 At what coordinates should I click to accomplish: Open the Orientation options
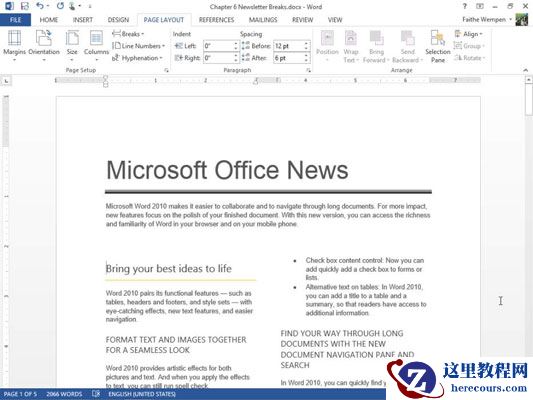(44, 46)
